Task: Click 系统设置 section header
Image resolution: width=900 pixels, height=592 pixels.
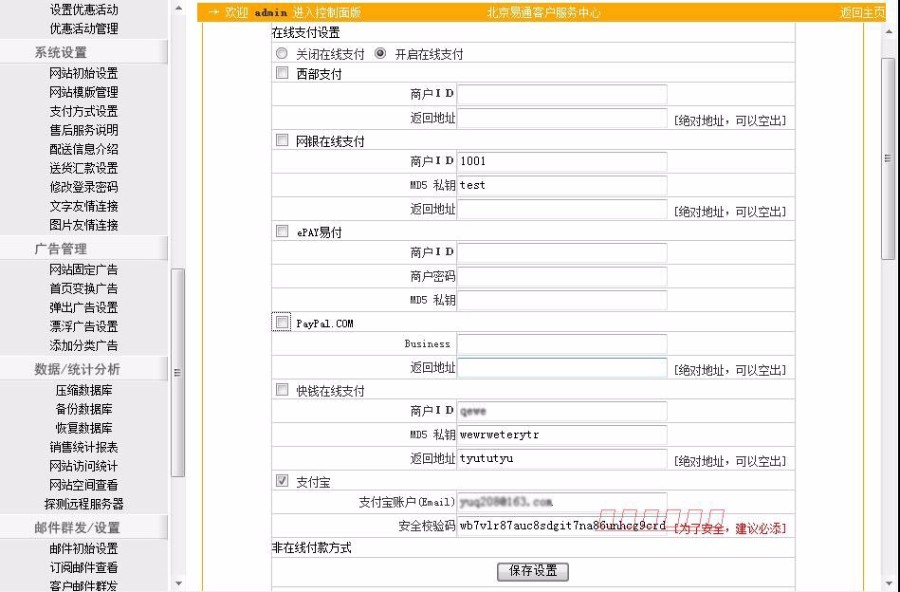Action: (61, 52)
